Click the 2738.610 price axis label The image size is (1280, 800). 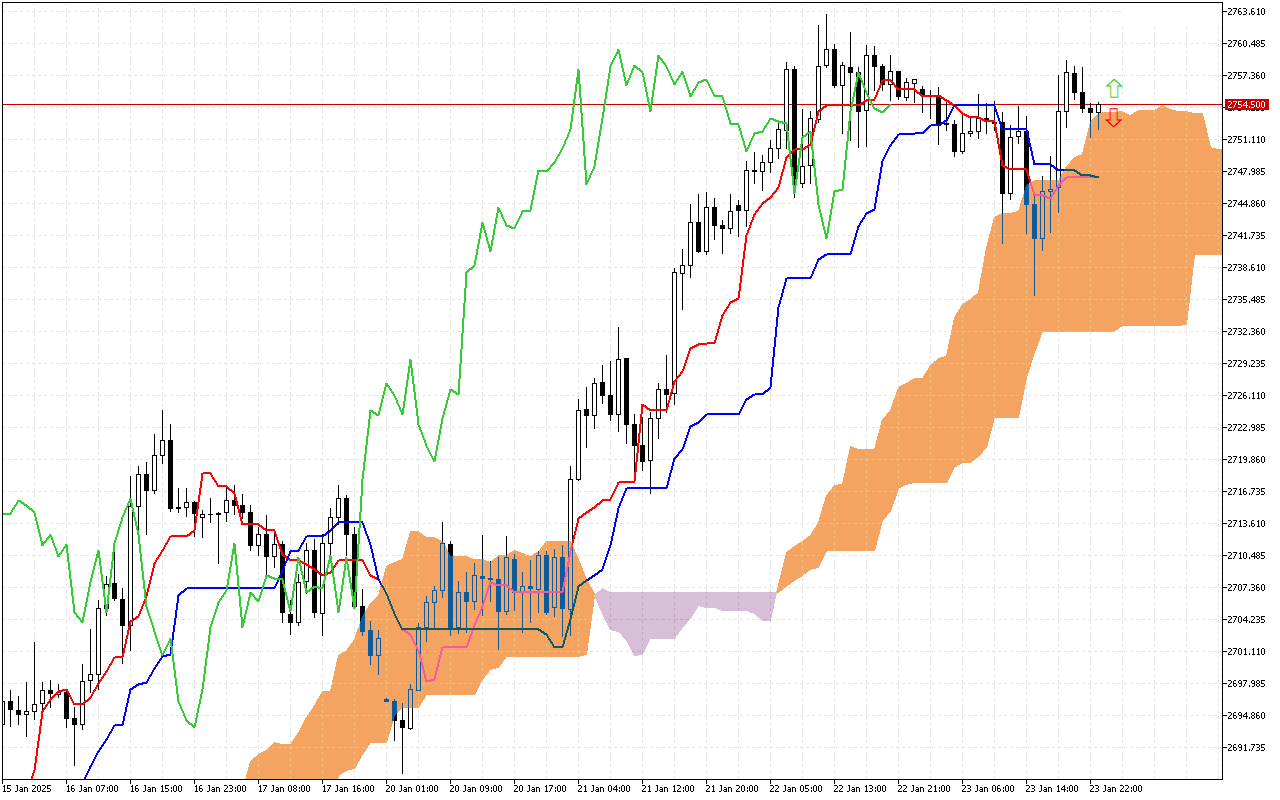pyautogui.click(x=1247, y=268)
